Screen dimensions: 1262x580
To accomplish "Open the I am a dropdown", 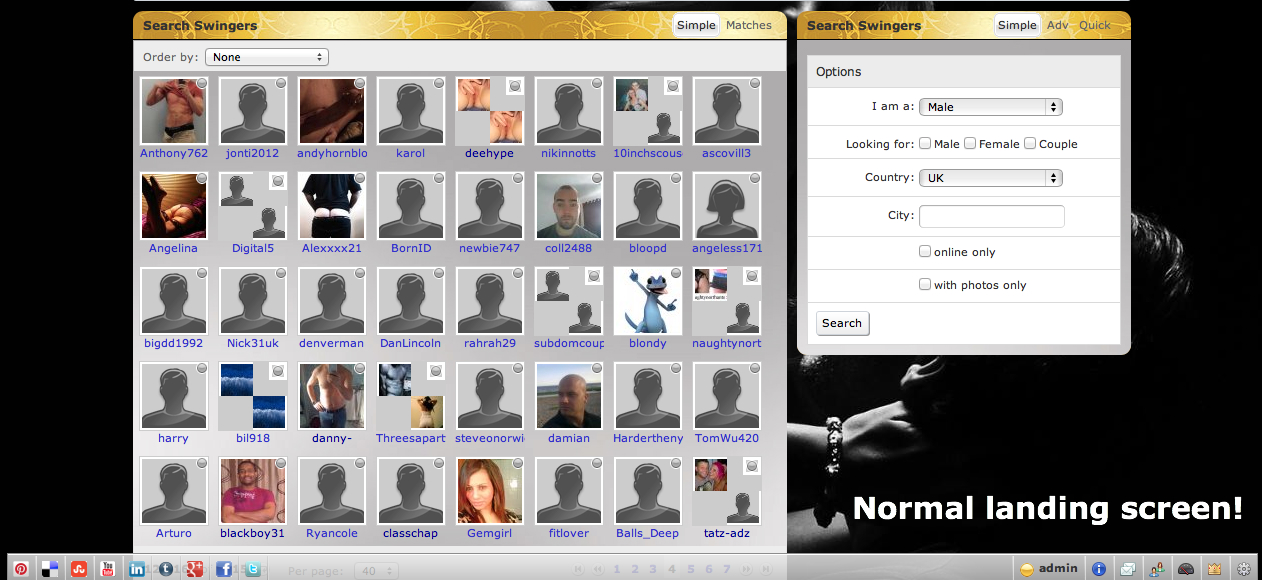I will [x=990, y=107].
